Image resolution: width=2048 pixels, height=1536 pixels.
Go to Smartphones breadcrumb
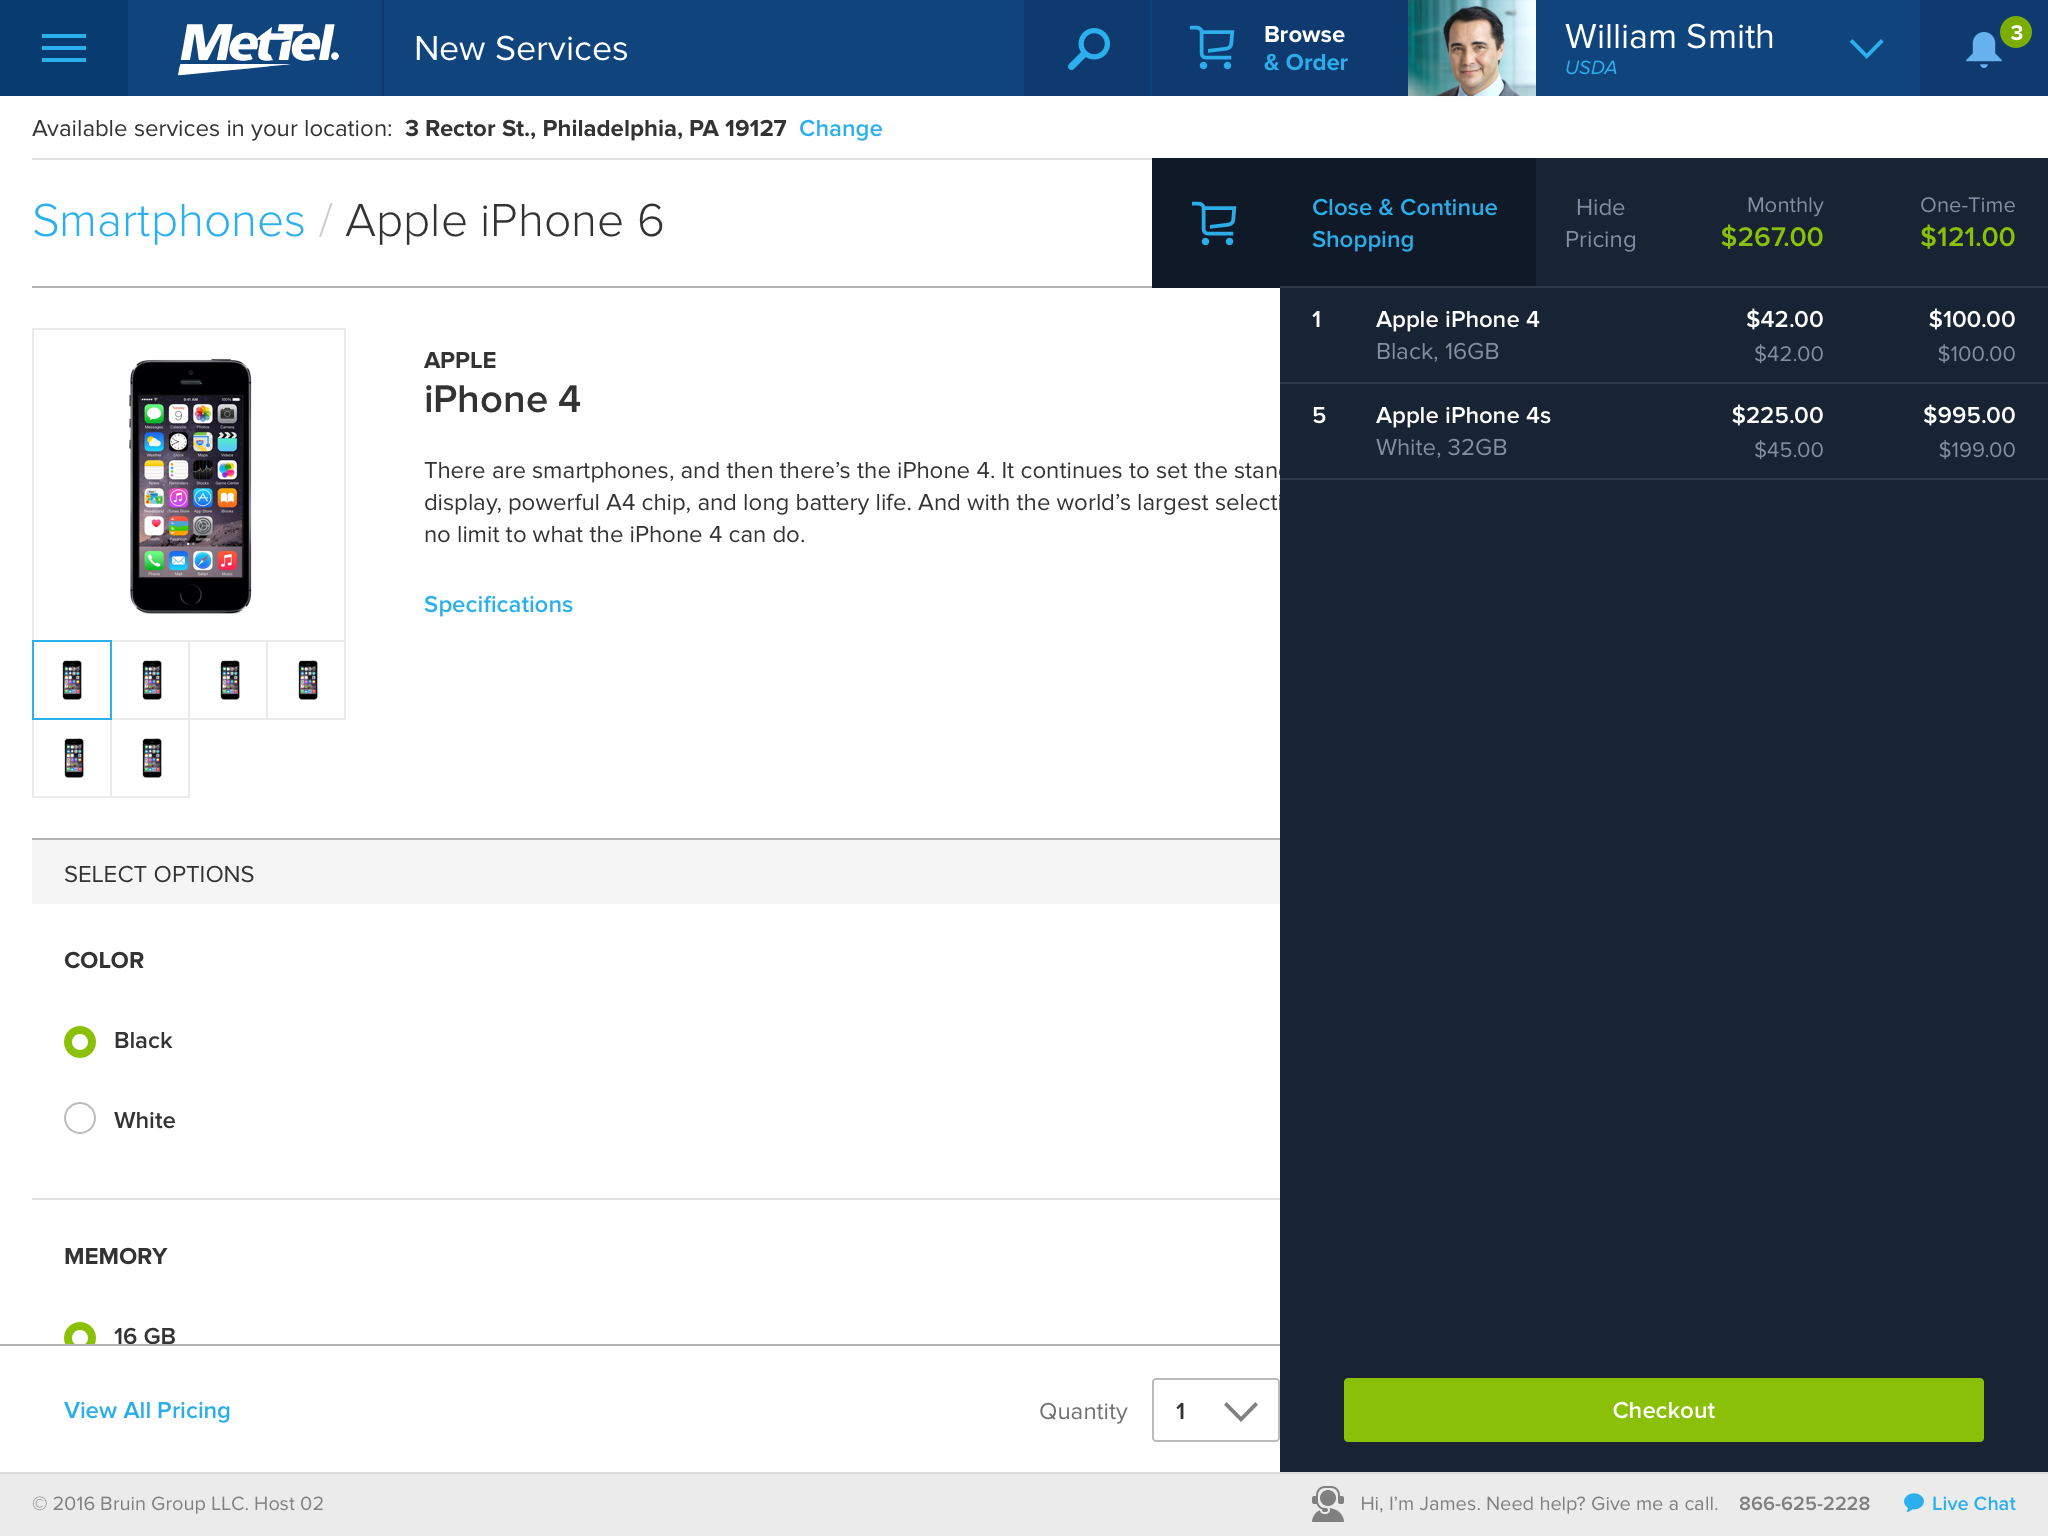click(x=168, y=221)
